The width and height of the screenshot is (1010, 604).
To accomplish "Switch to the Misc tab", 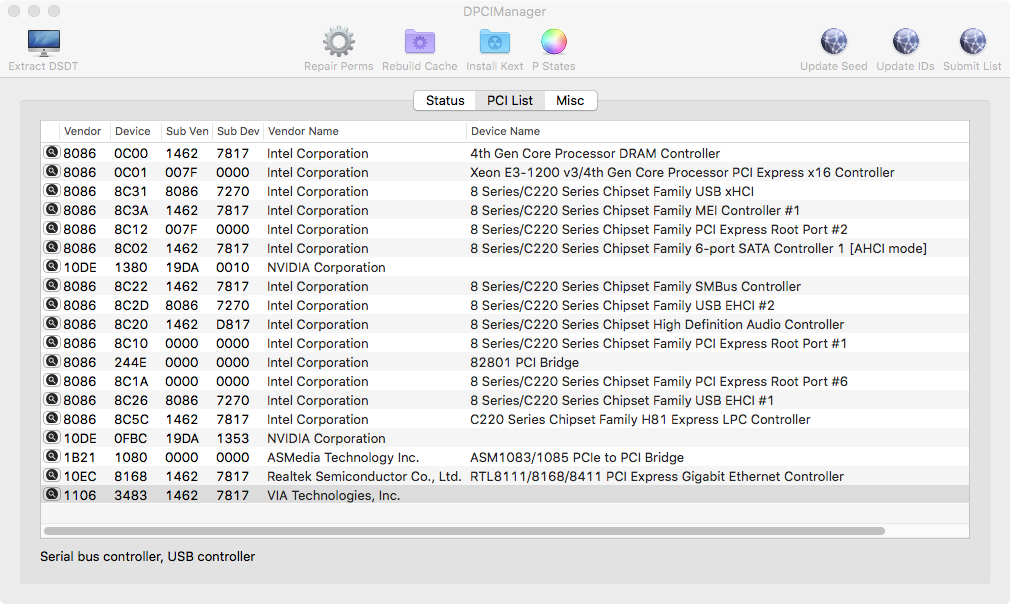I will (x=570, y=100).
